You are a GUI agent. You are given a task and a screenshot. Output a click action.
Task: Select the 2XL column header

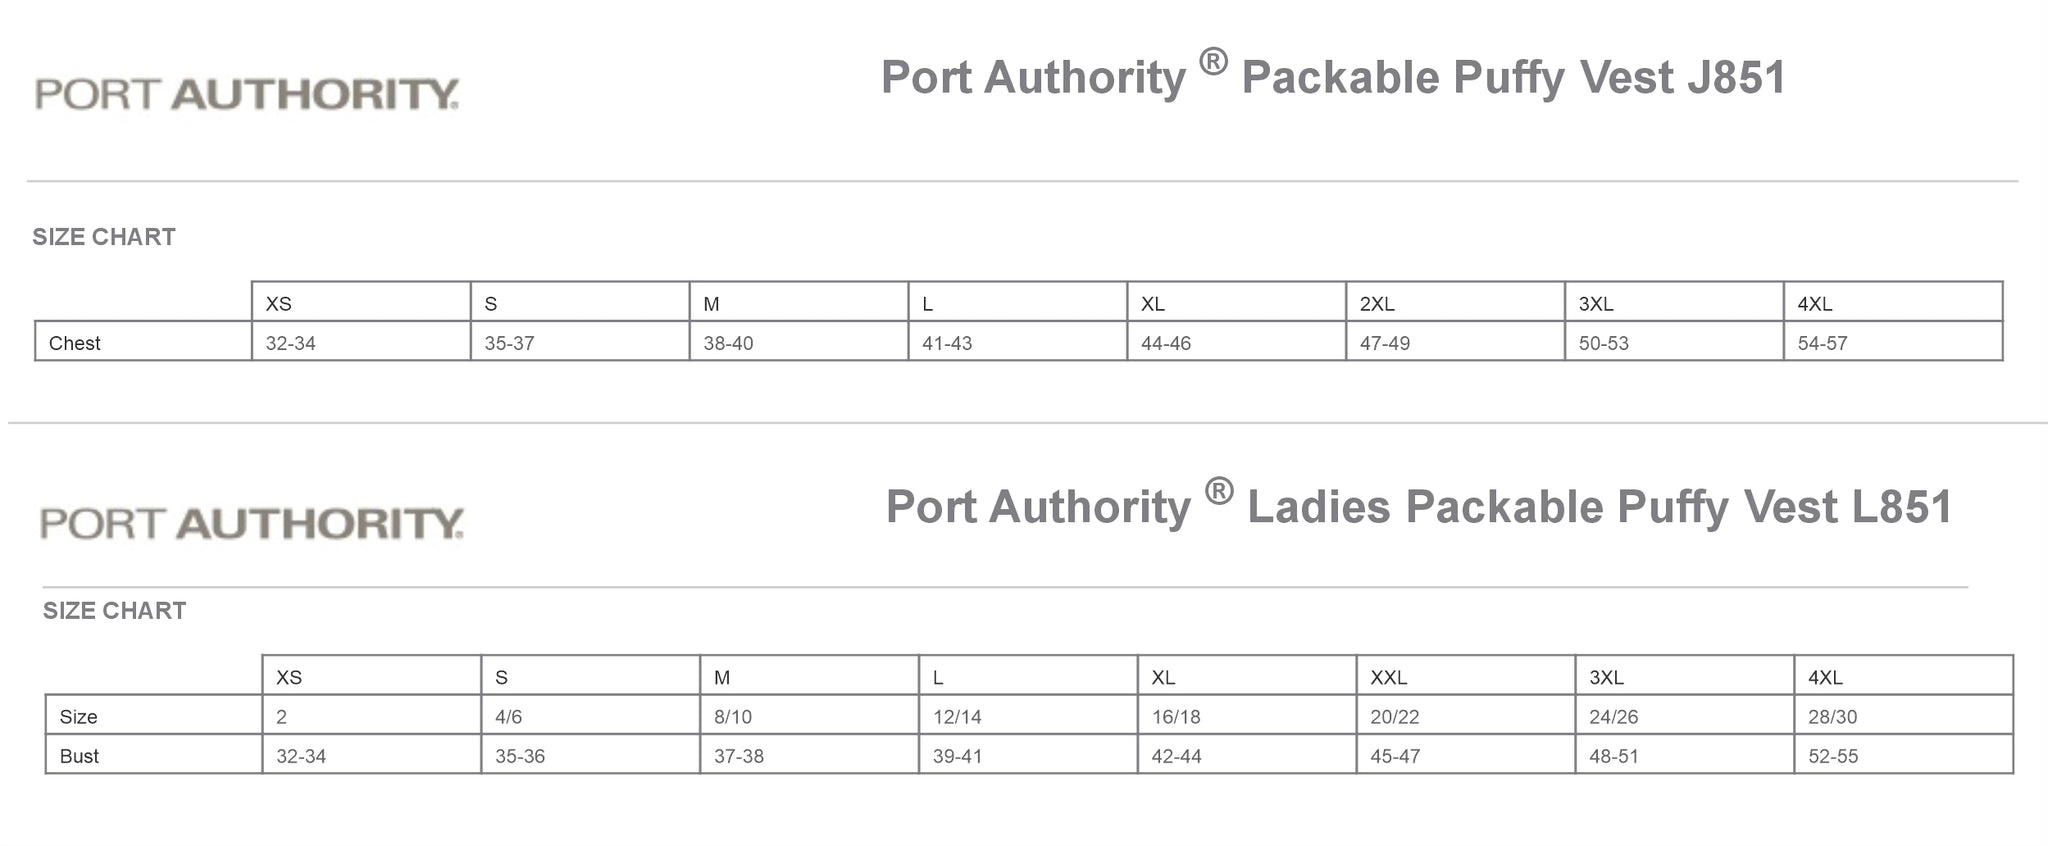point(1456,302)
